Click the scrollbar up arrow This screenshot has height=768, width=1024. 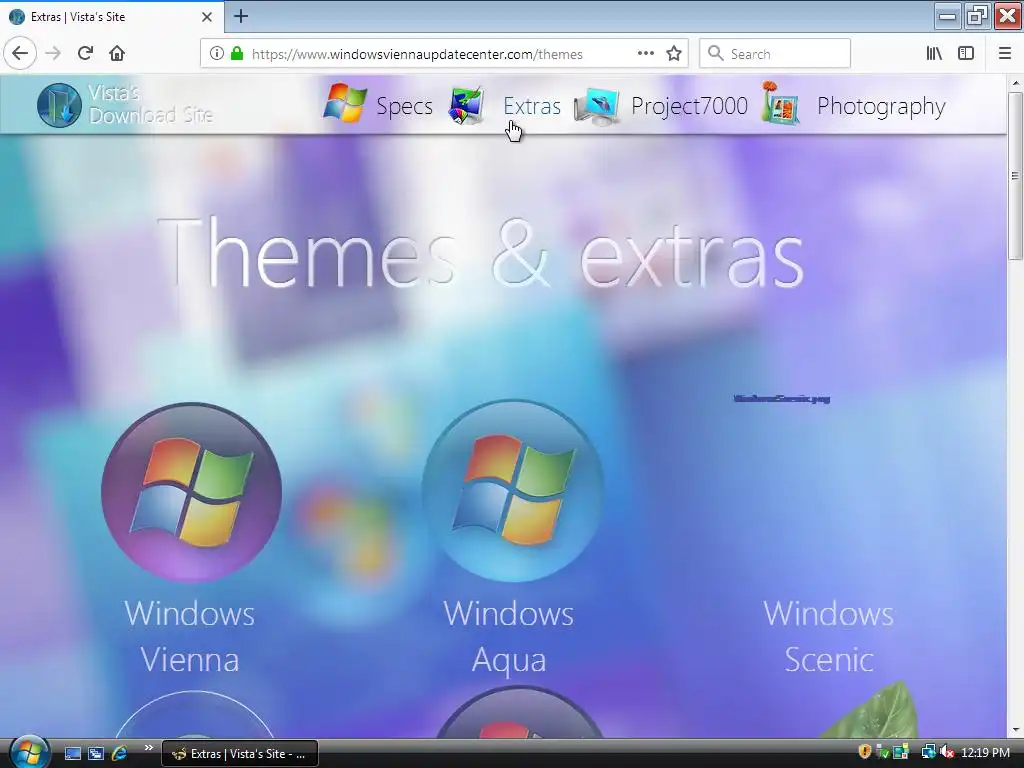coord(1015,83)
